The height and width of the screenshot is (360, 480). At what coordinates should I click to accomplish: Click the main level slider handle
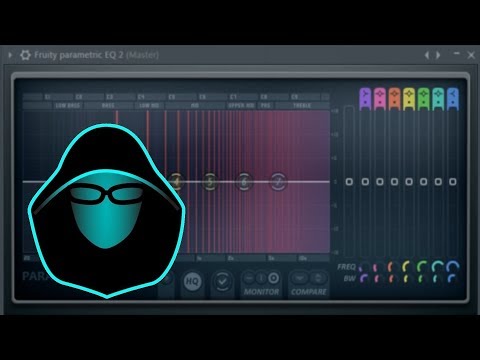coord(349,182)
